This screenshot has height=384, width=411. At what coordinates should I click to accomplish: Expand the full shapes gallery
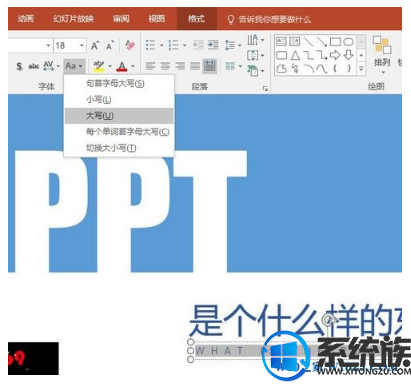click(x=361, y=69)
